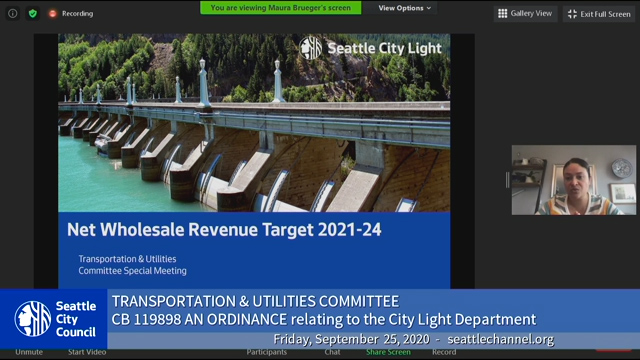Click the dam photo on the slide
640x360 pixels.
[254, 122]
